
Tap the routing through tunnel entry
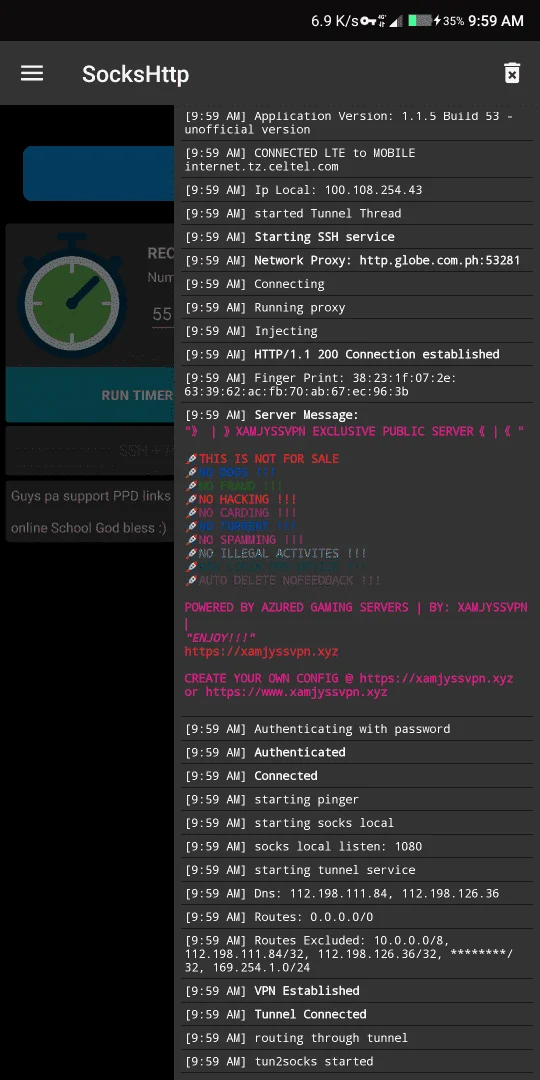coord(357,1038)
